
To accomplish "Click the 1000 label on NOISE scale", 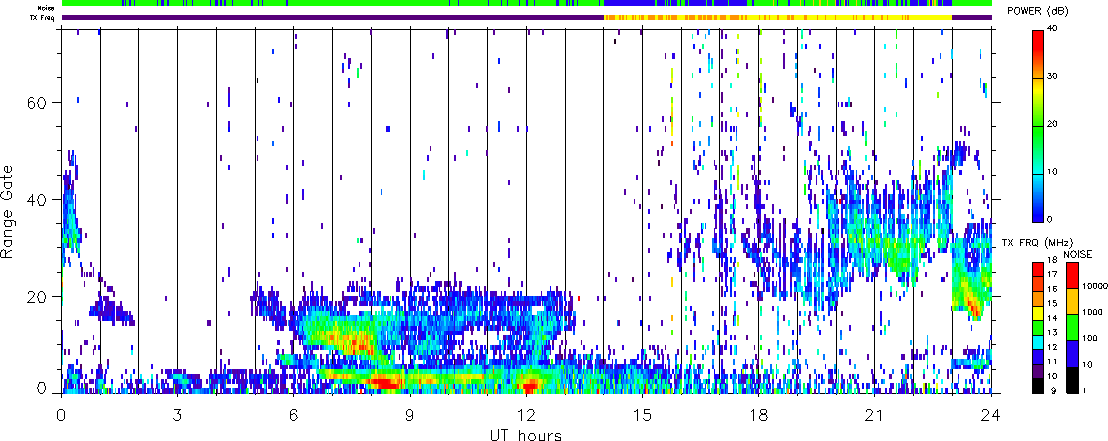I will pos(1091,314).
